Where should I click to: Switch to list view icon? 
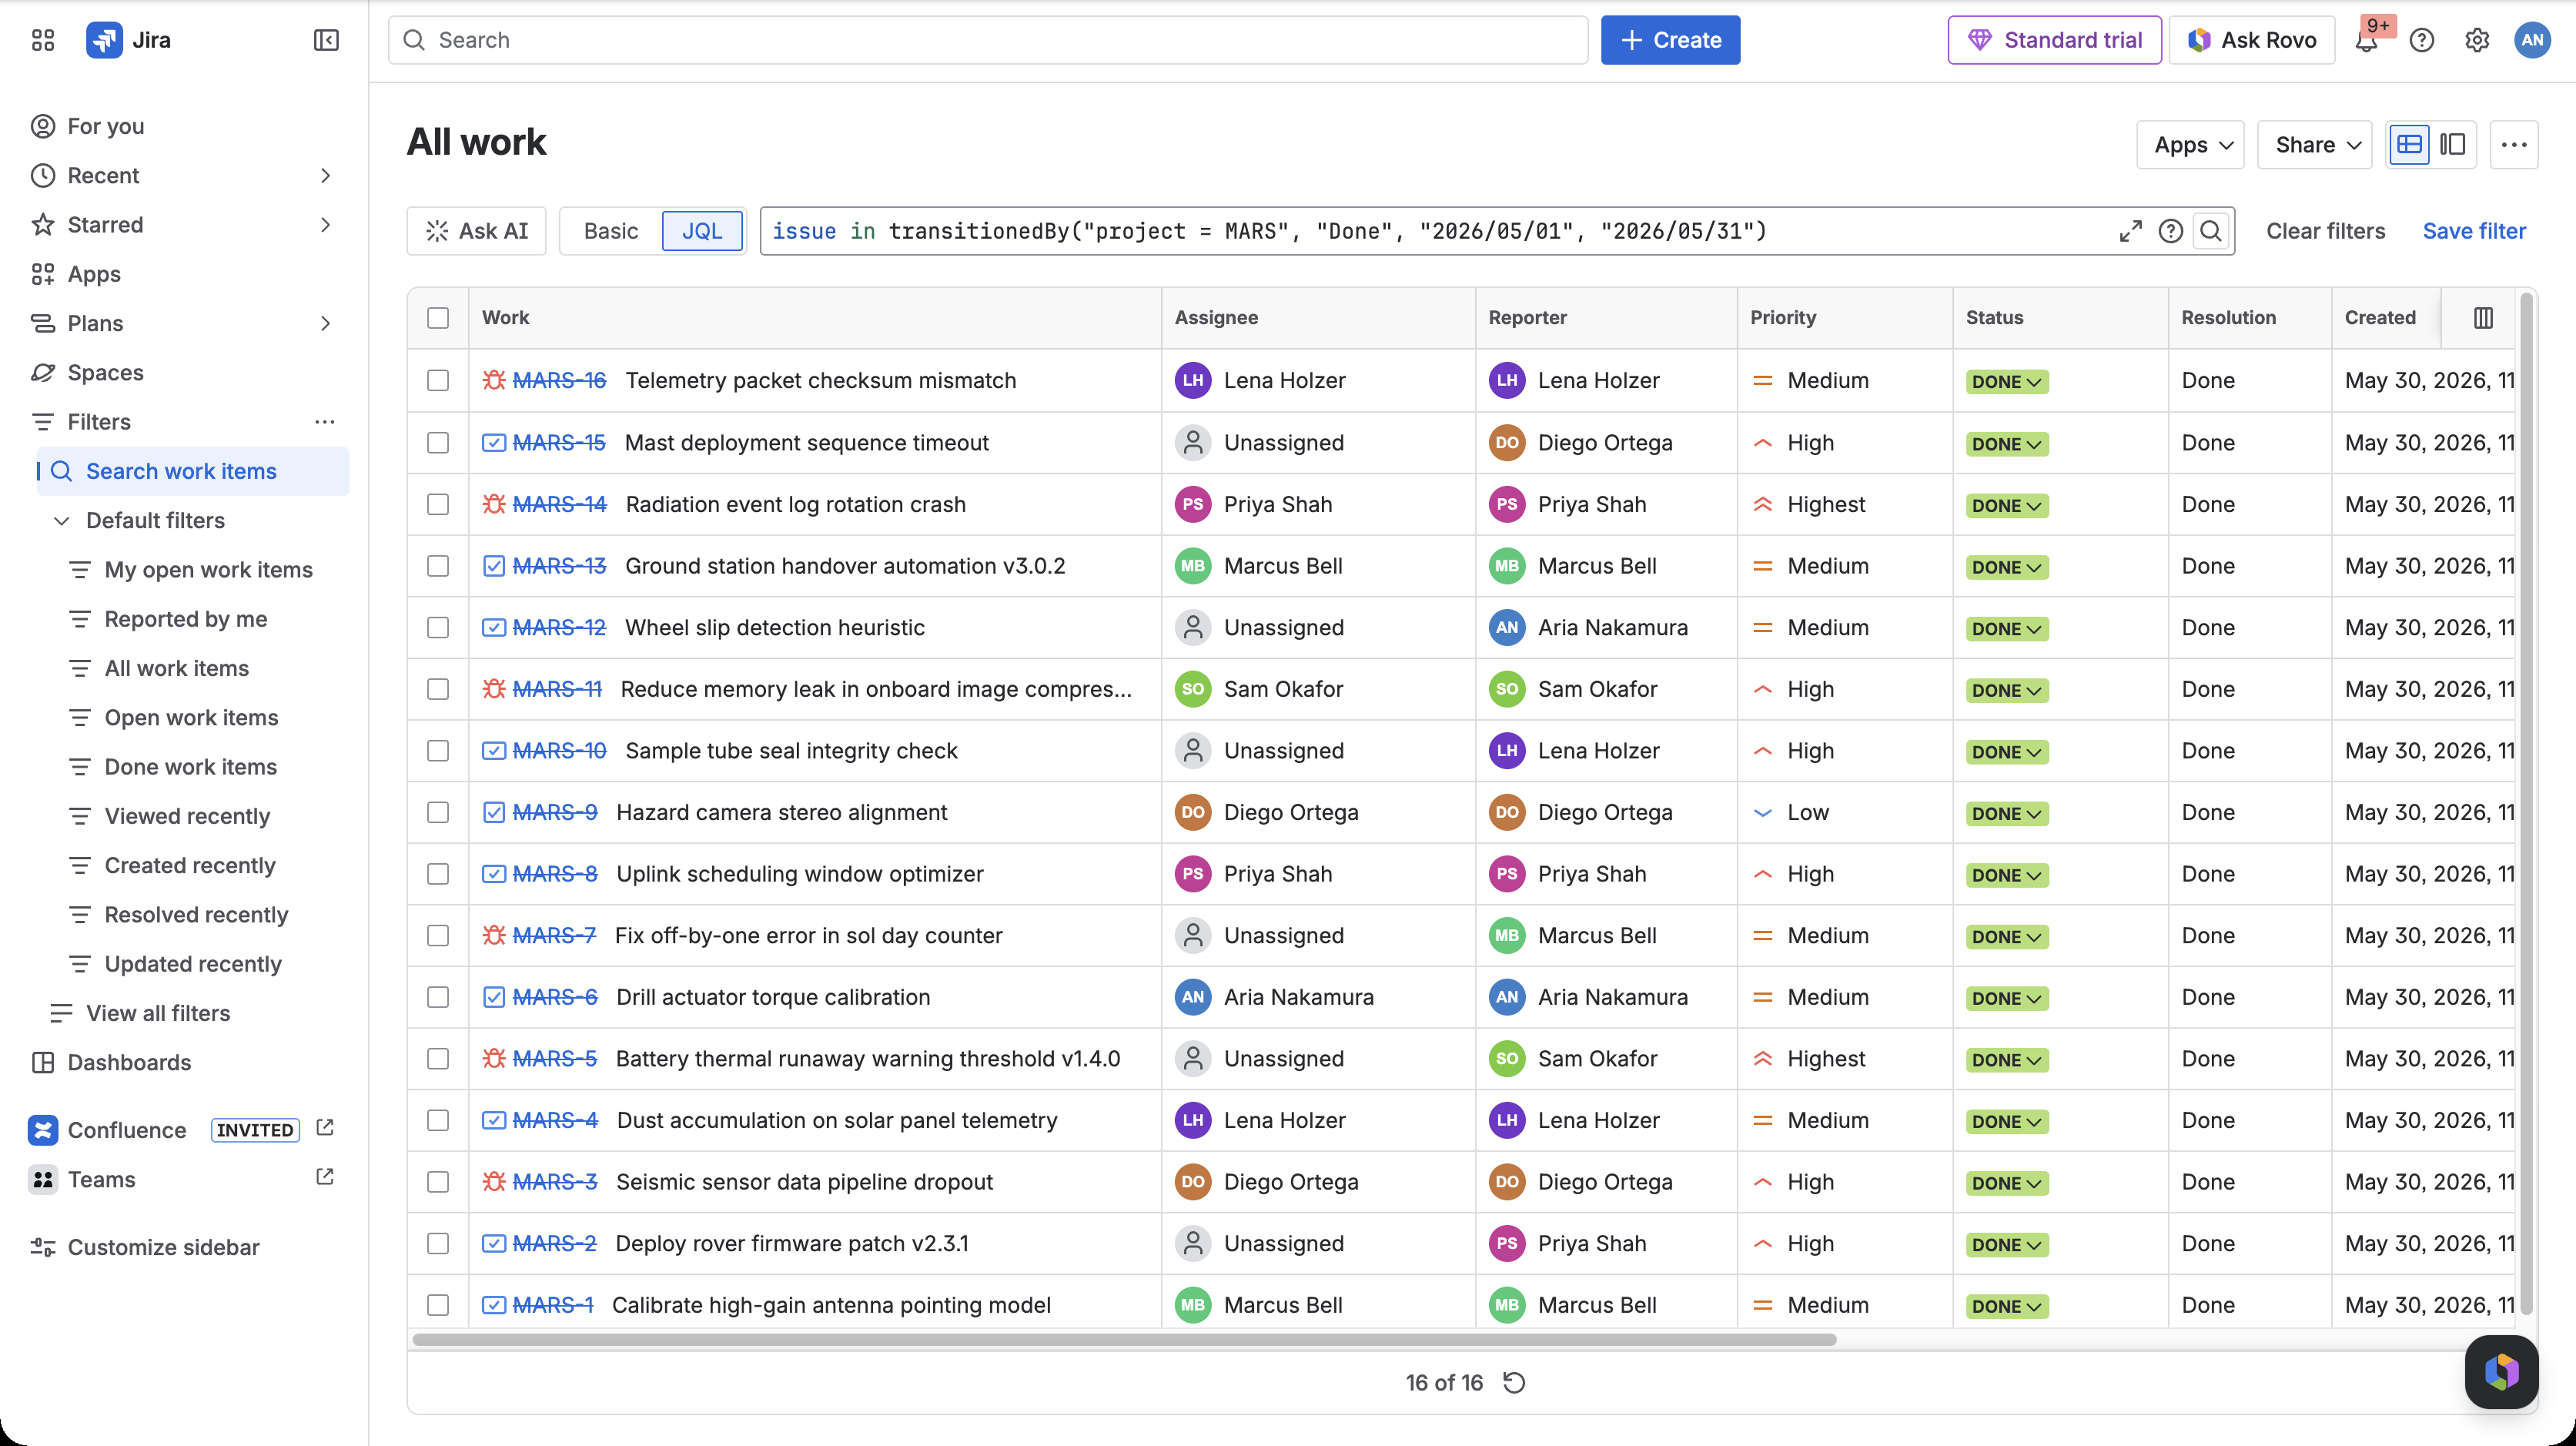(x=2409, y=145)
